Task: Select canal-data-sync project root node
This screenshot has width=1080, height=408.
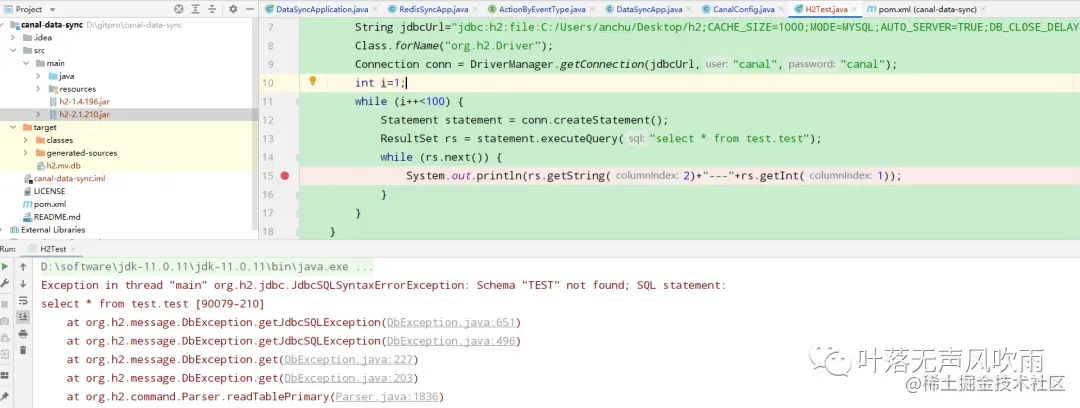Action: [x=52, y=25]
